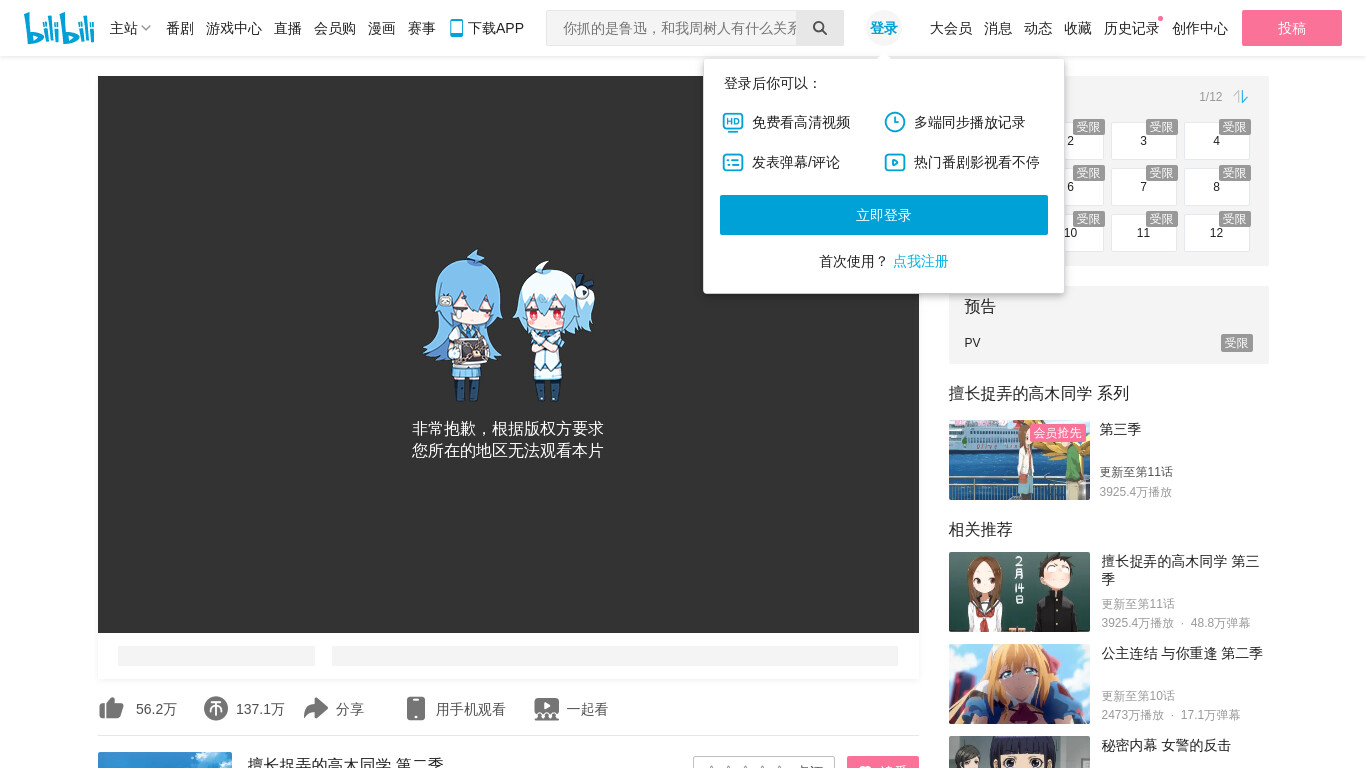Click the 相关推荐 heading
This screenshot has width=1366, height=768.
tap(981, 530)
